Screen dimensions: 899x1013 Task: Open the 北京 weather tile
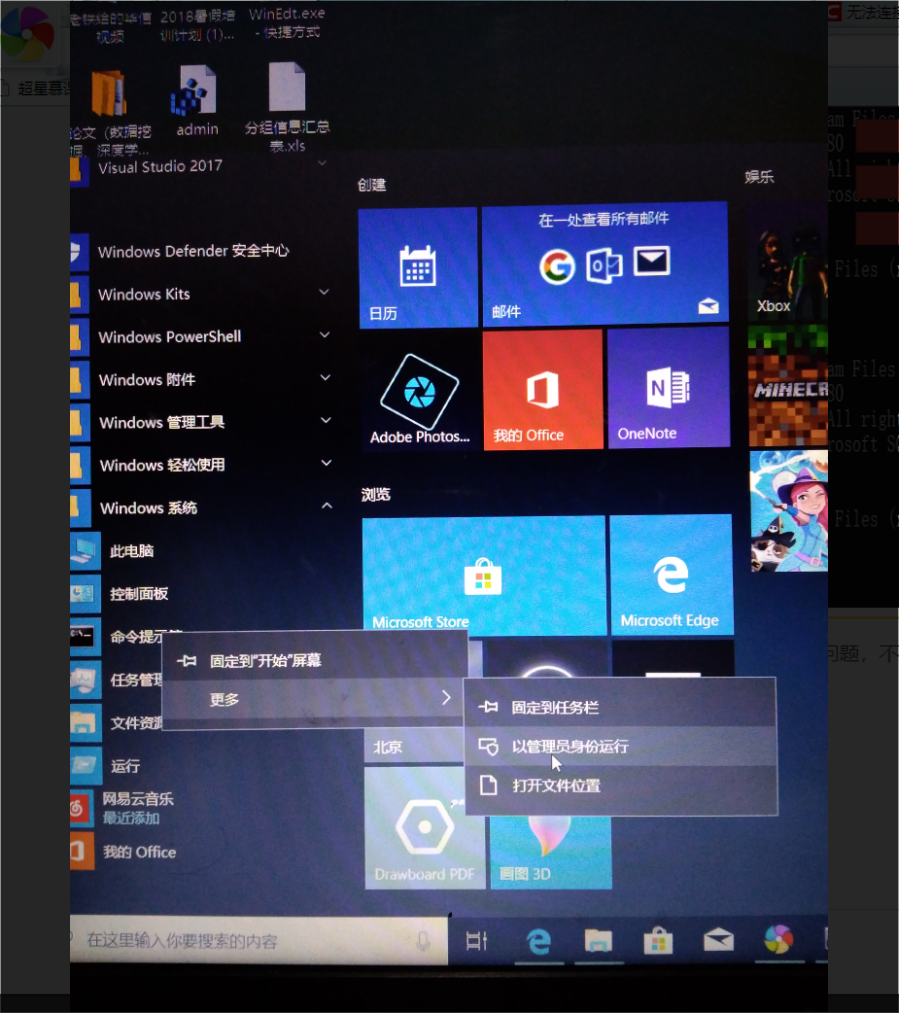[x=414, y=746]
